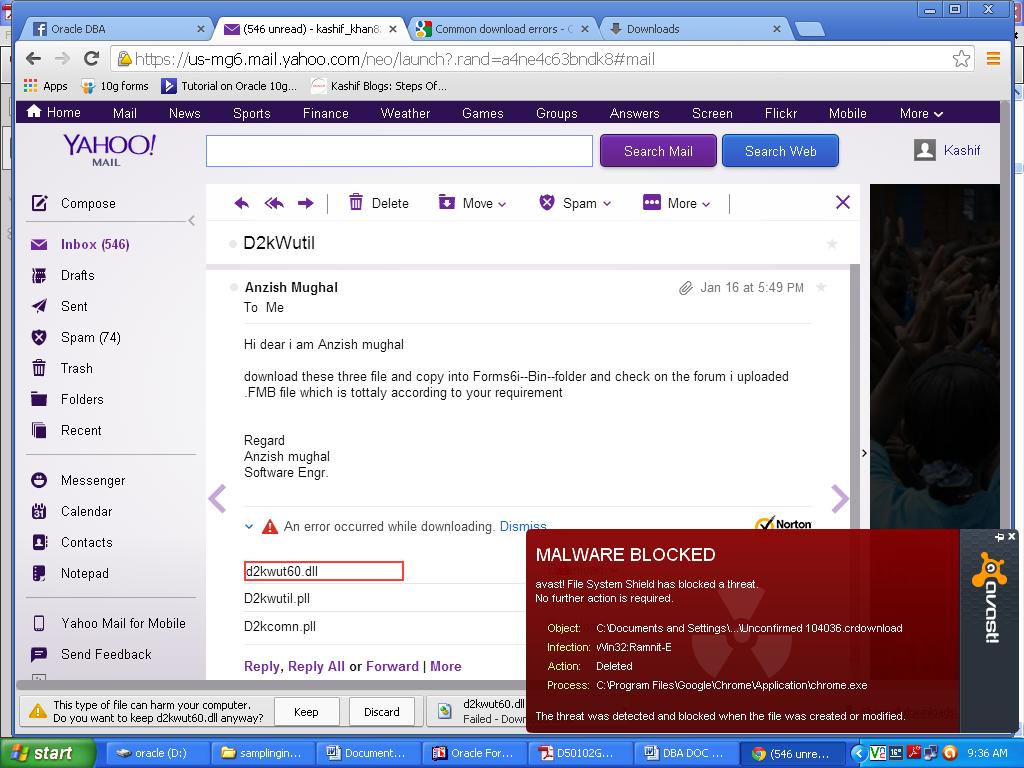Click in the Yahoo Mail search field
Image resolution: width=1024 pixels, height=768 pixels.
pos(399,151)
